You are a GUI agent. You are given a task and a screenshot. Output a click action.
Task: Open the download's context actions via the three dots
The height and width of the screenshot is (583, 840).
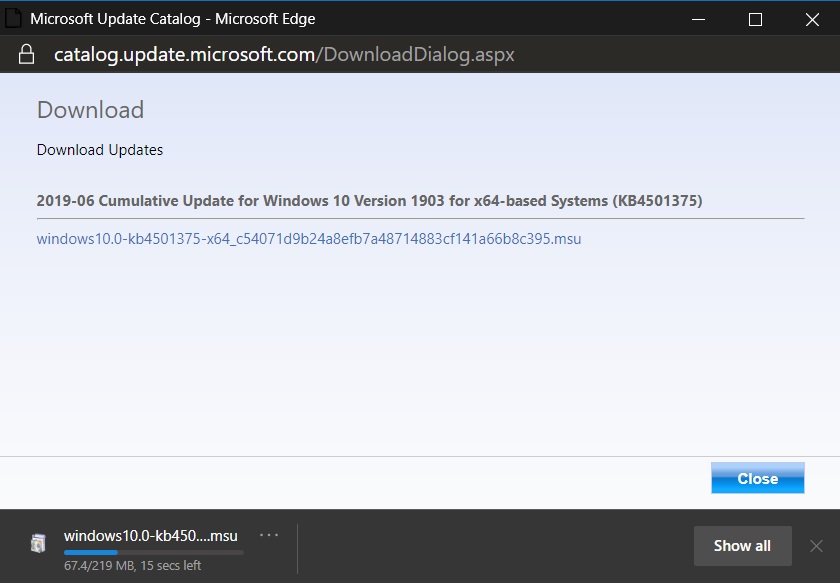coord(268,534)
